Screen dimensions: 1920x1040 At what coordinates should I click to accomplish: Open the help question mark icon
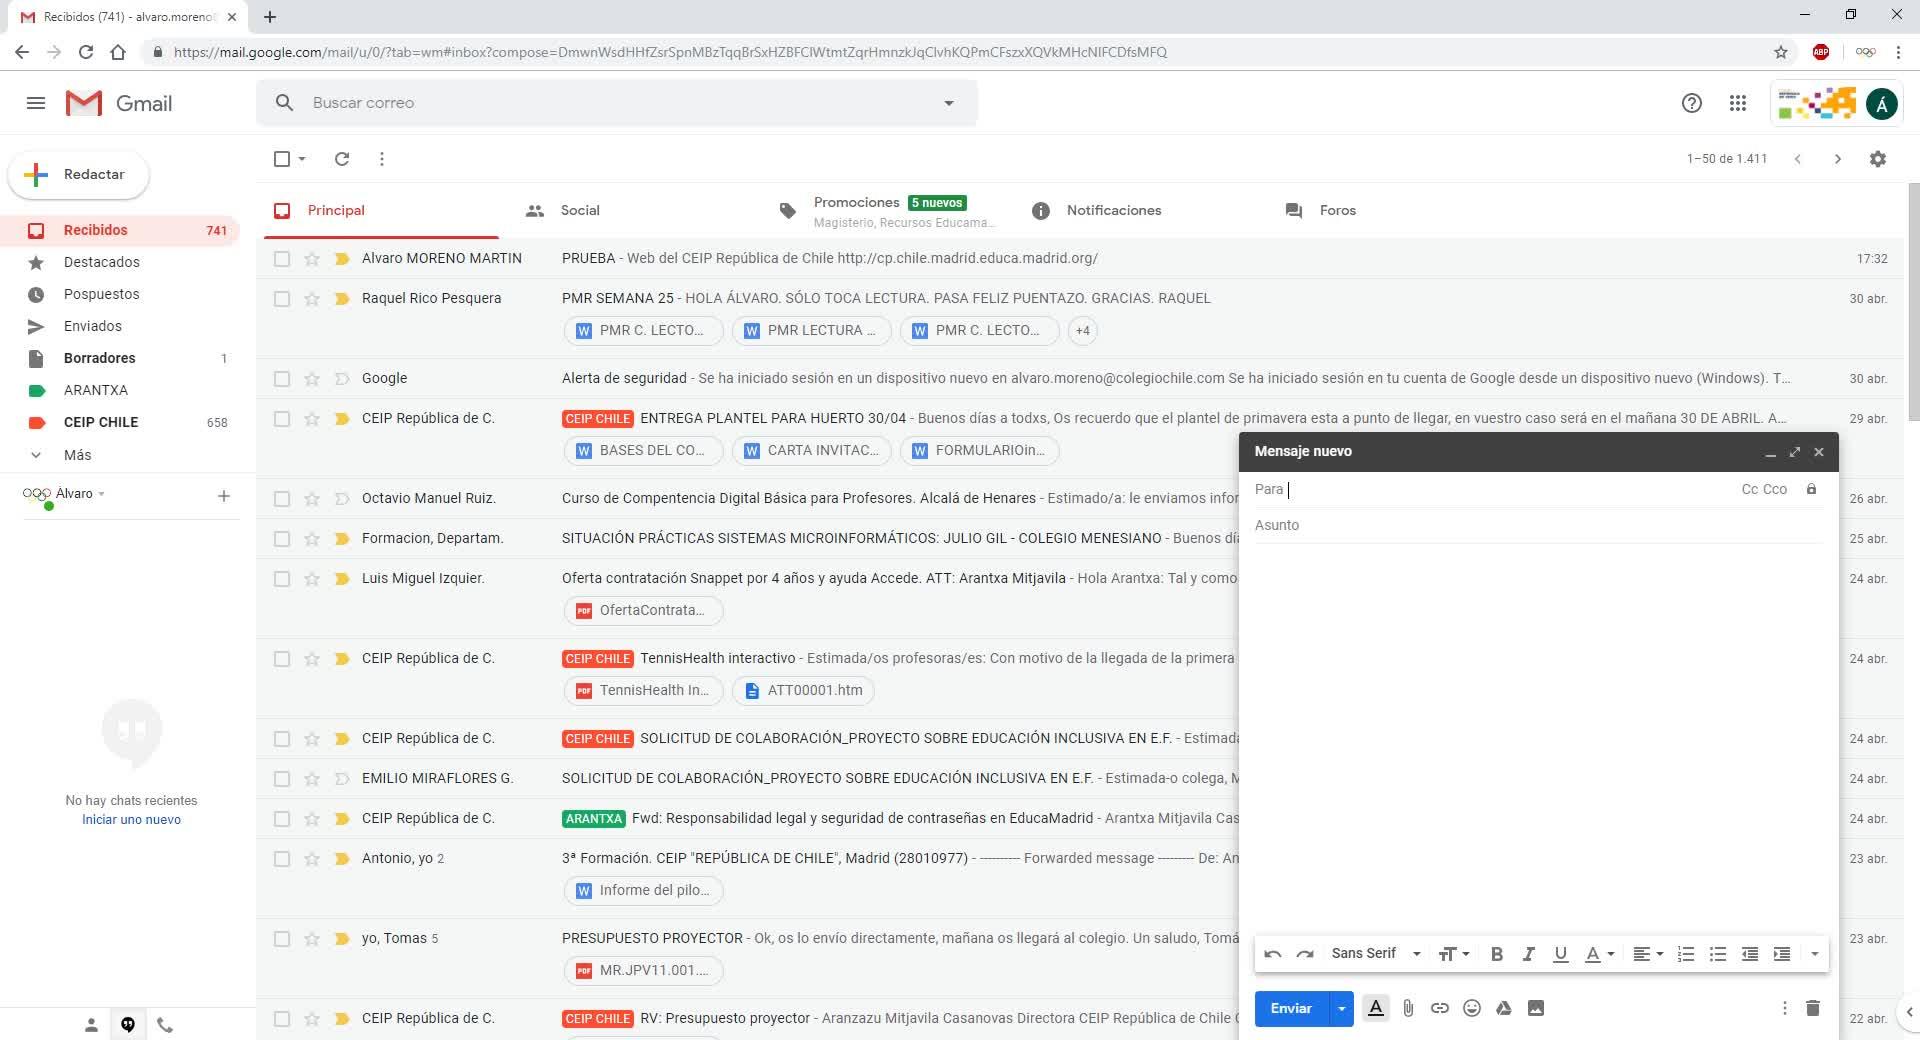pos(1692,103)
